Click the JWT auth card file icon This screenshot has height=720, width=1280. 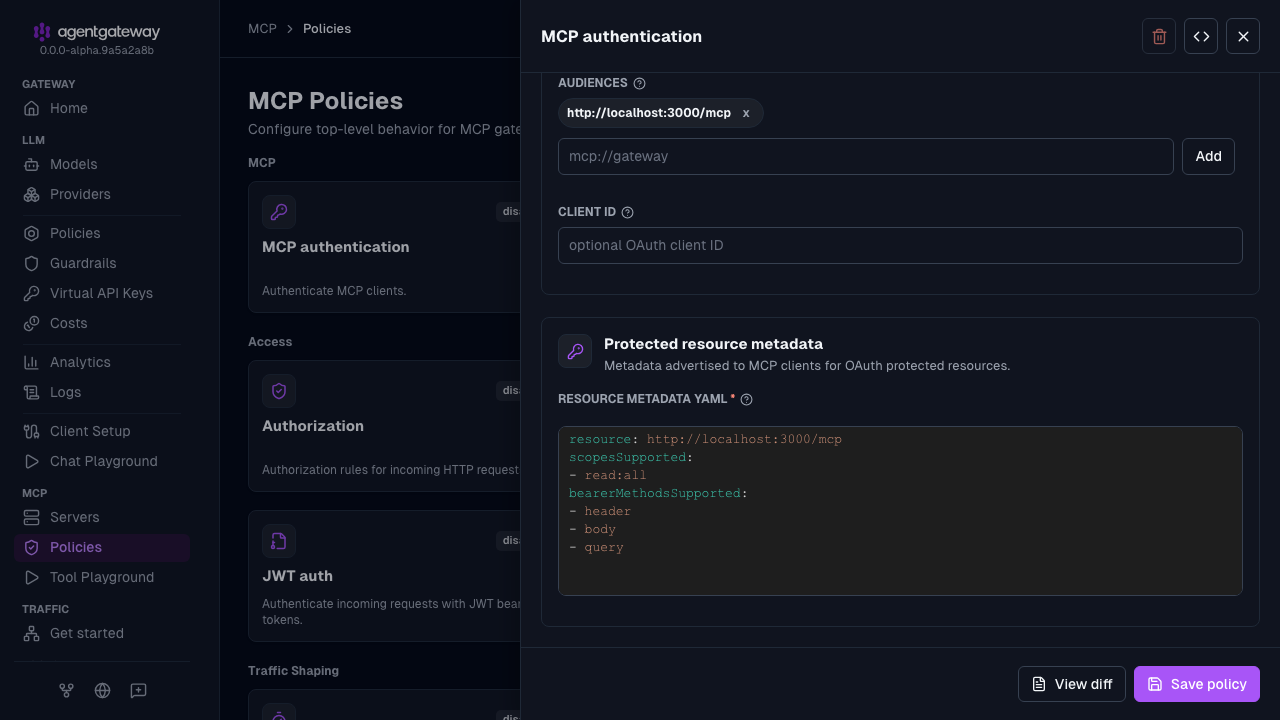(x=279, y=541)
